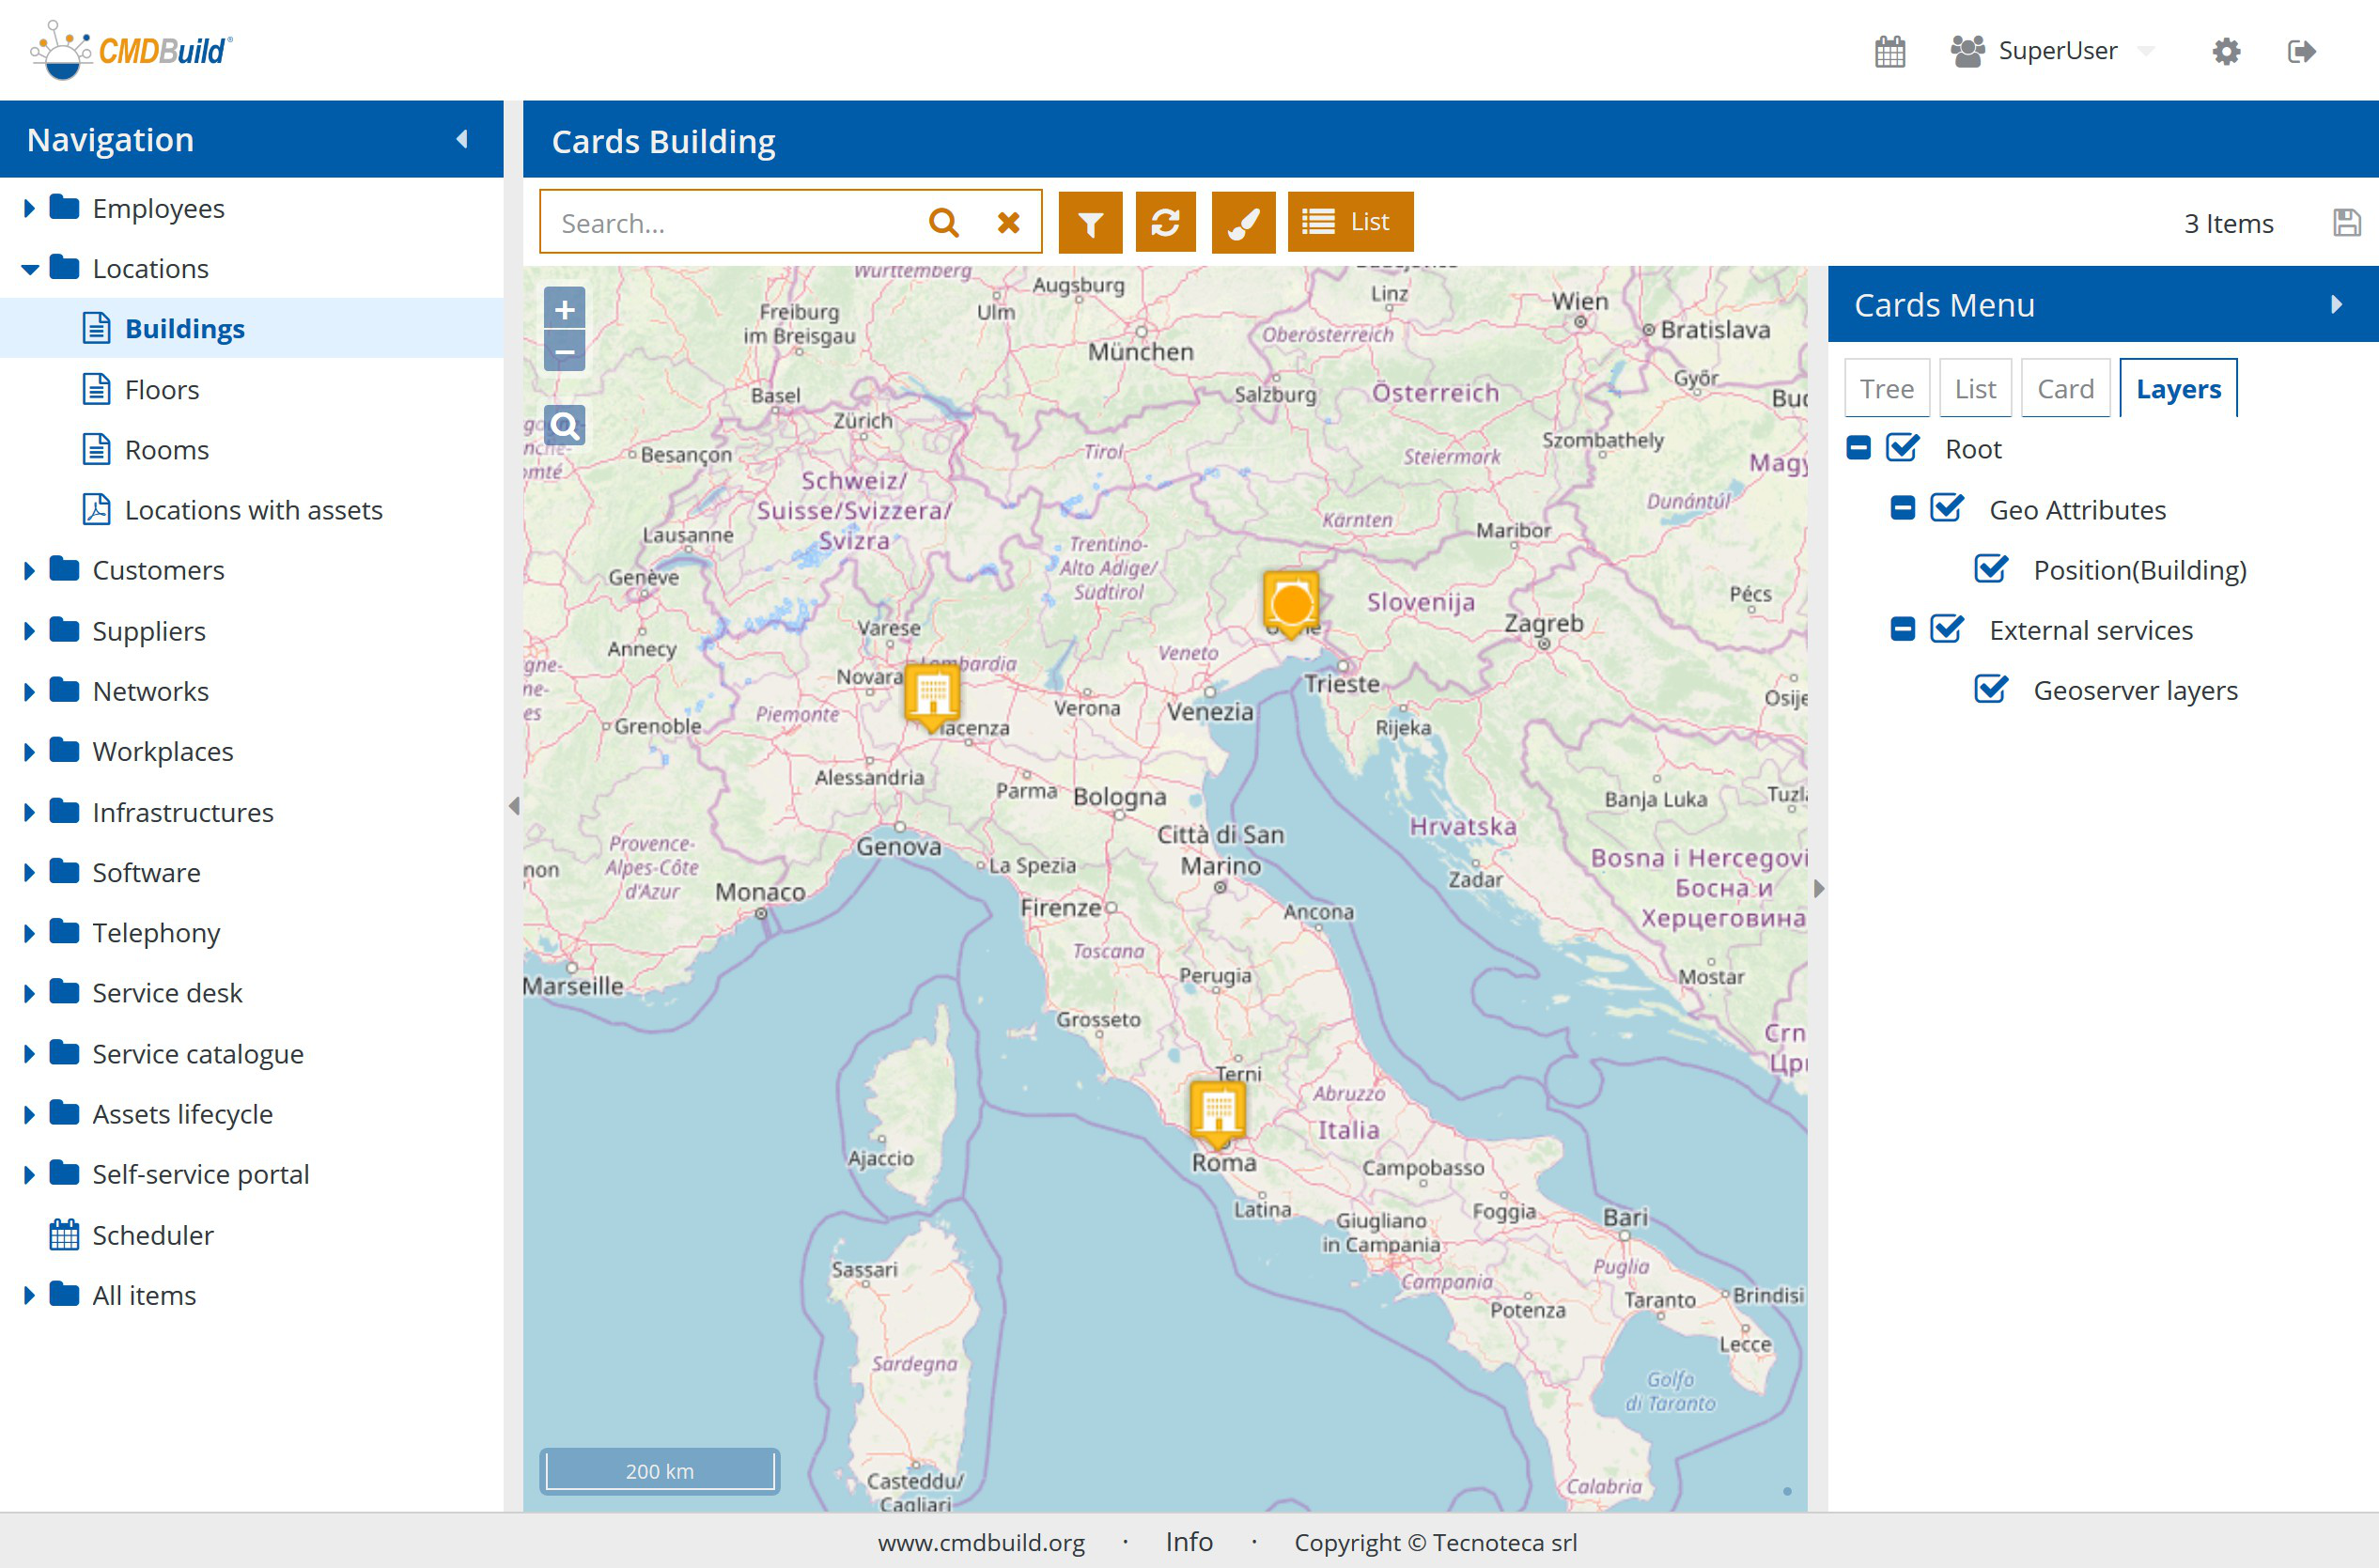2379x1568 pixels.
Task: Uncheck the Geoserver layers checkbox
Action: [x=1990, y=690]
